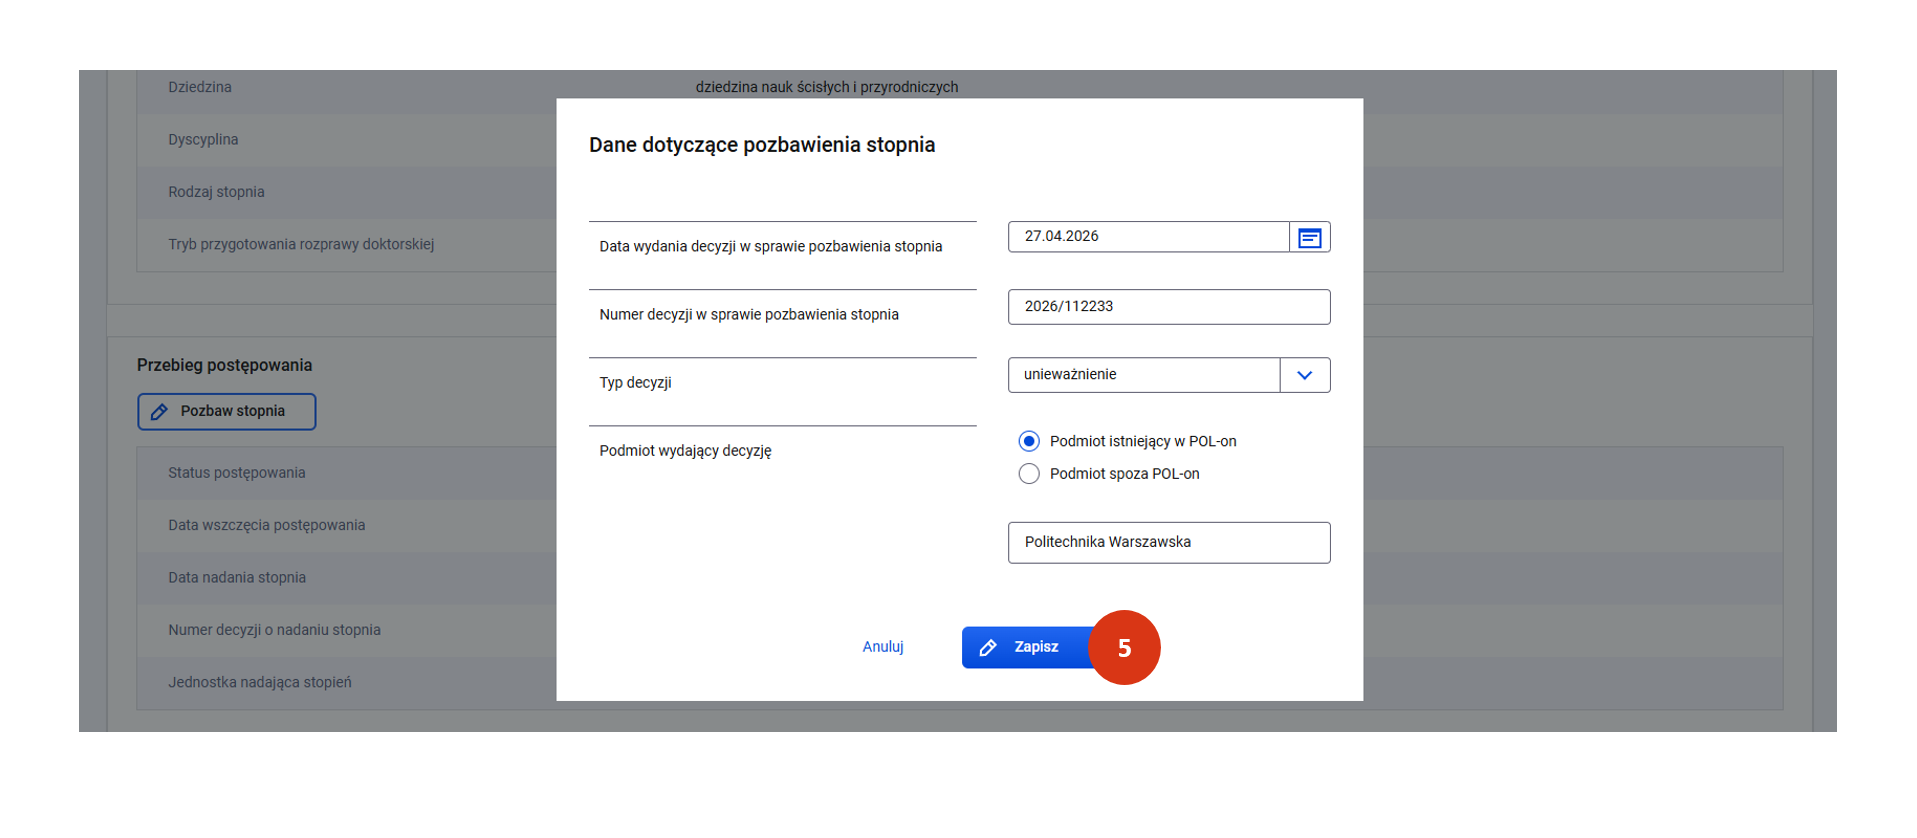Click the pencil icon on Zapisz button
Screen dimensions: 1917x838
point(988,648)
